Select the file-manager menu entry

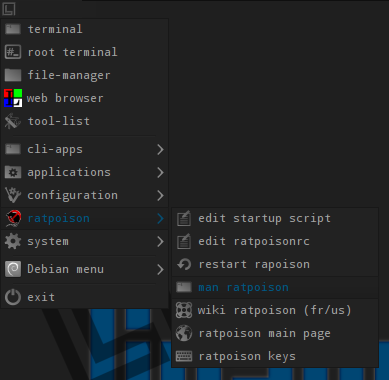coord(85,75)
